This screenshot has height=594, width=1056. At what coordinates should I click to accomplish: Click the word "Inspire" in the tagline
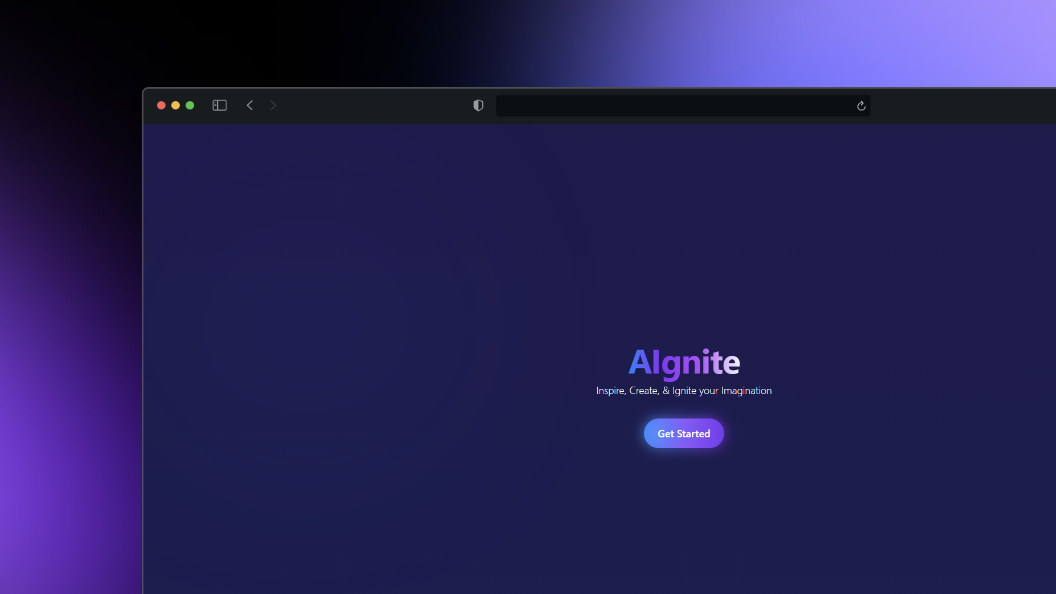[x=610, y=391]
